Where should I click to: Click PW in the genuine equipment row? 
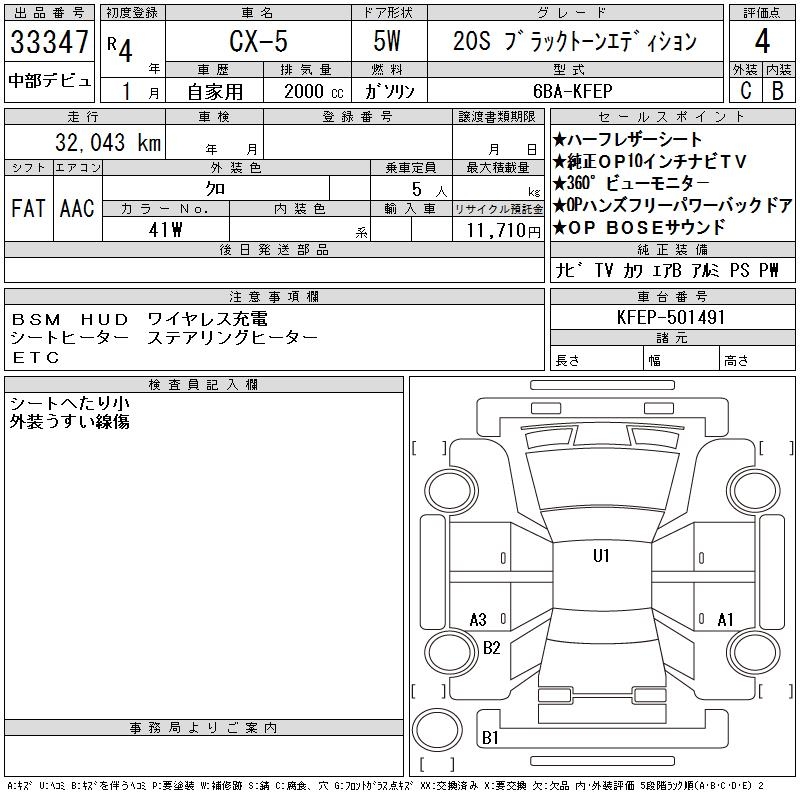pos(769,270)
